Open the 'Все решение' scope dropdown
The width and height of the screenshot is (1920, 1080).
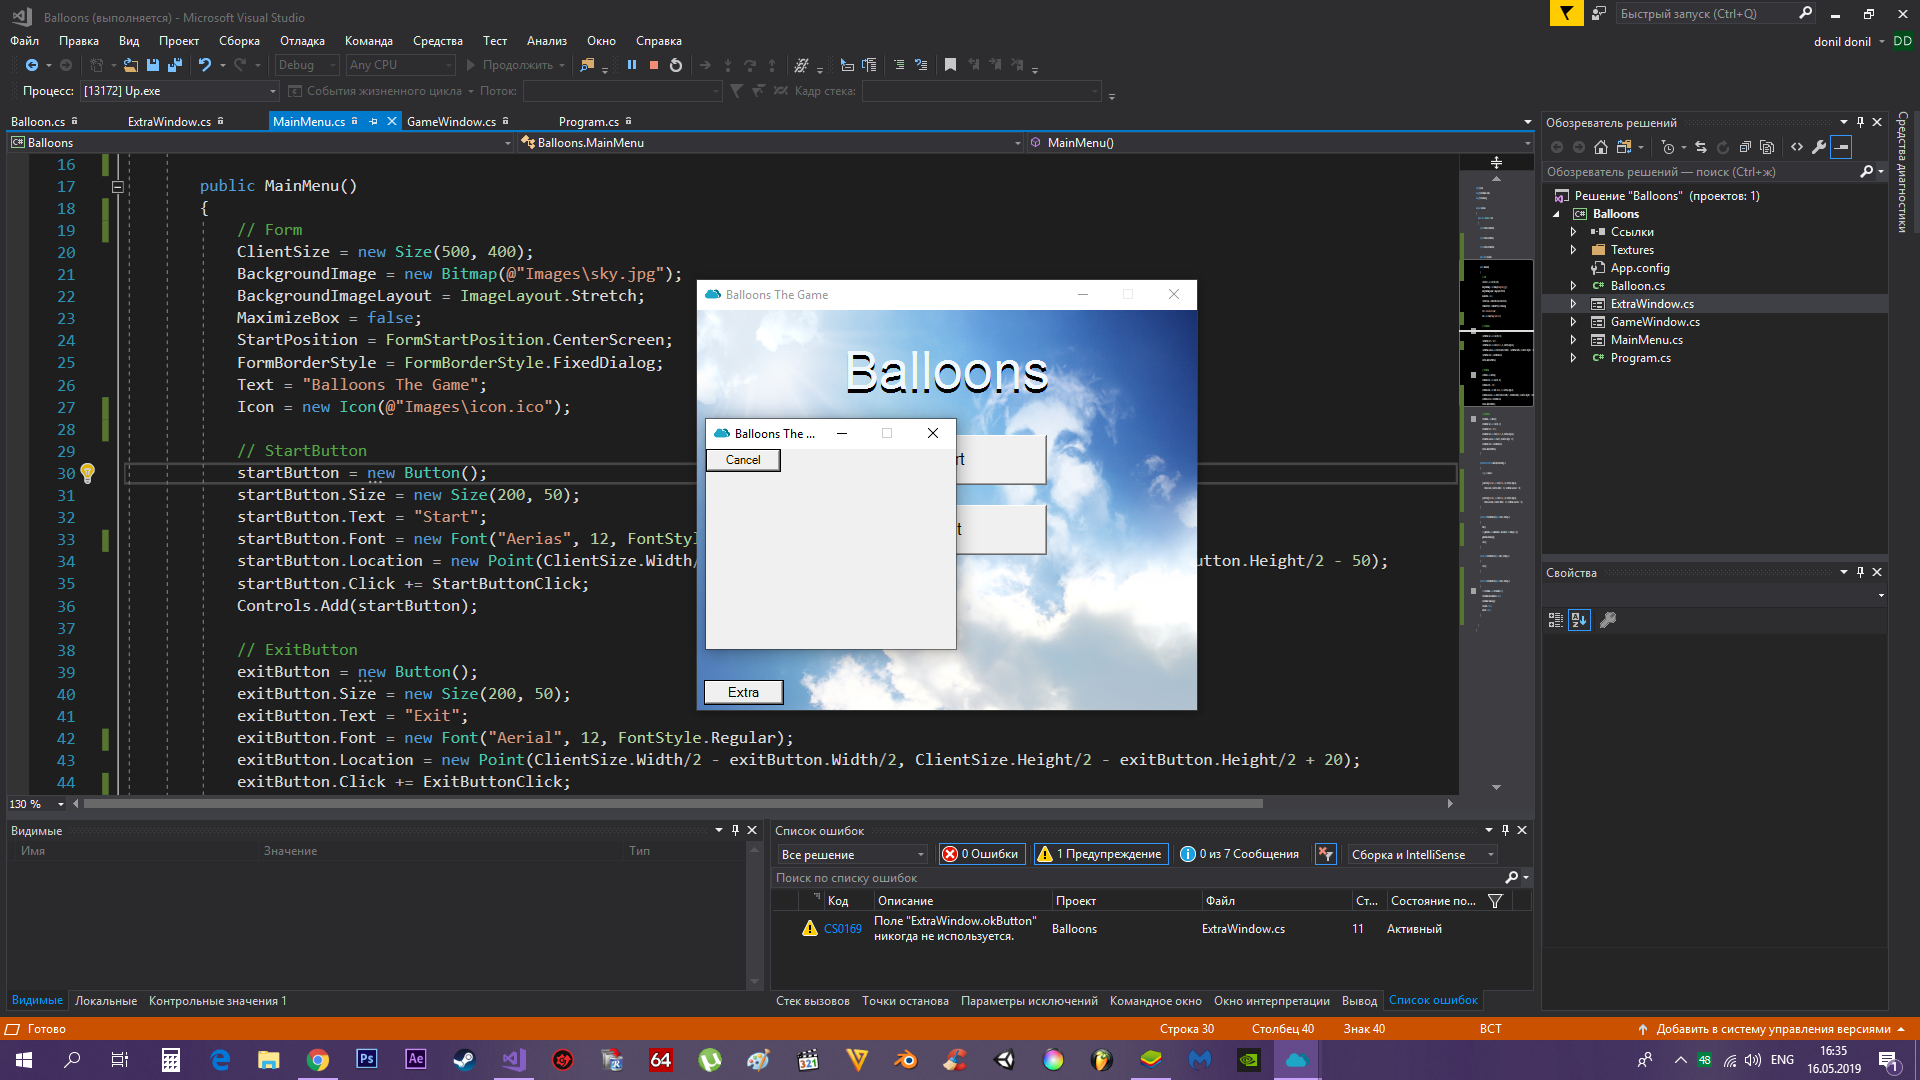853,854
